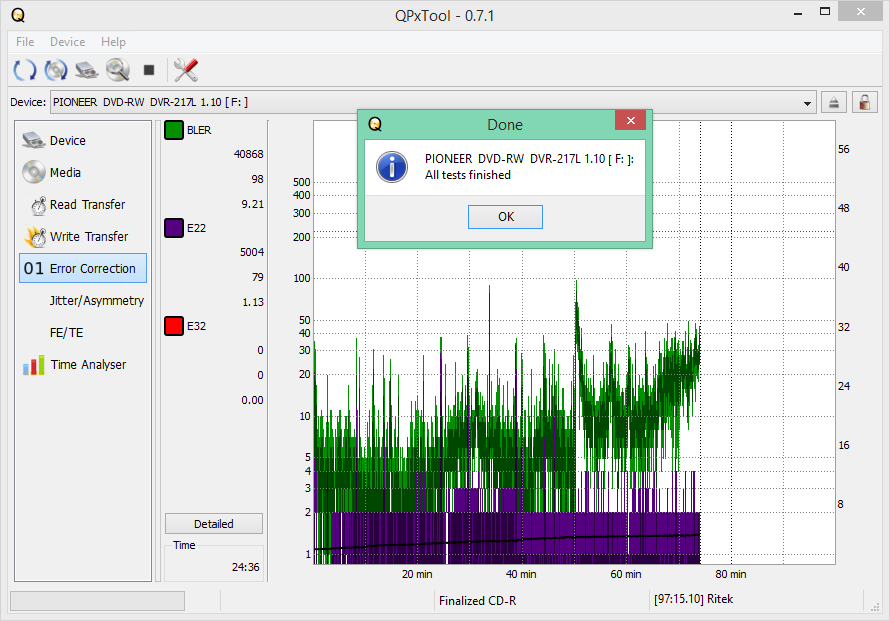Click the E22 total value 5004
Screen dimensions: 890x621
(252, 252)
